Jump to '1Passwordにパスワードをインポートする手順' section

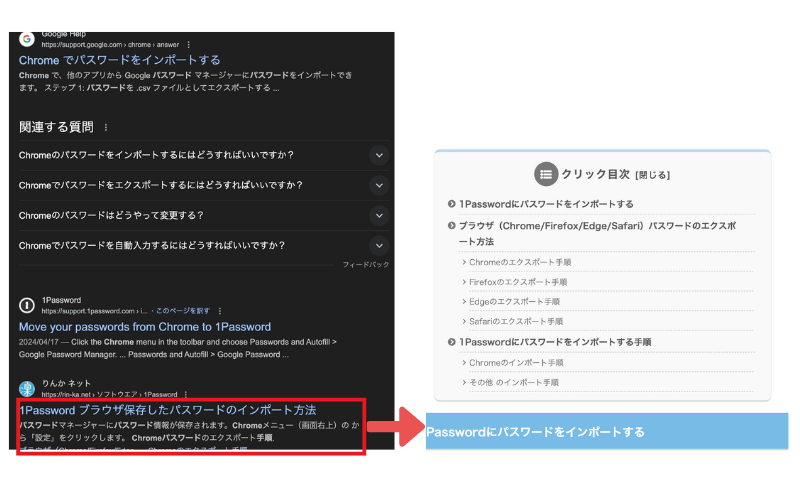point(555,342)
